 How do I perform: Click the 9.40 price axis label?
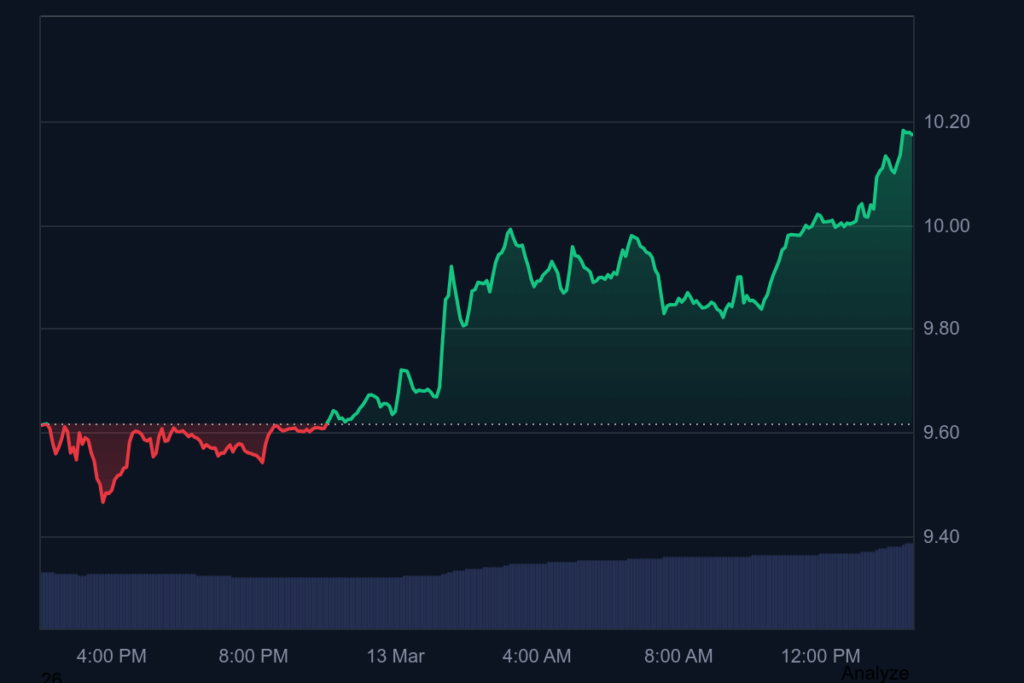946,537
